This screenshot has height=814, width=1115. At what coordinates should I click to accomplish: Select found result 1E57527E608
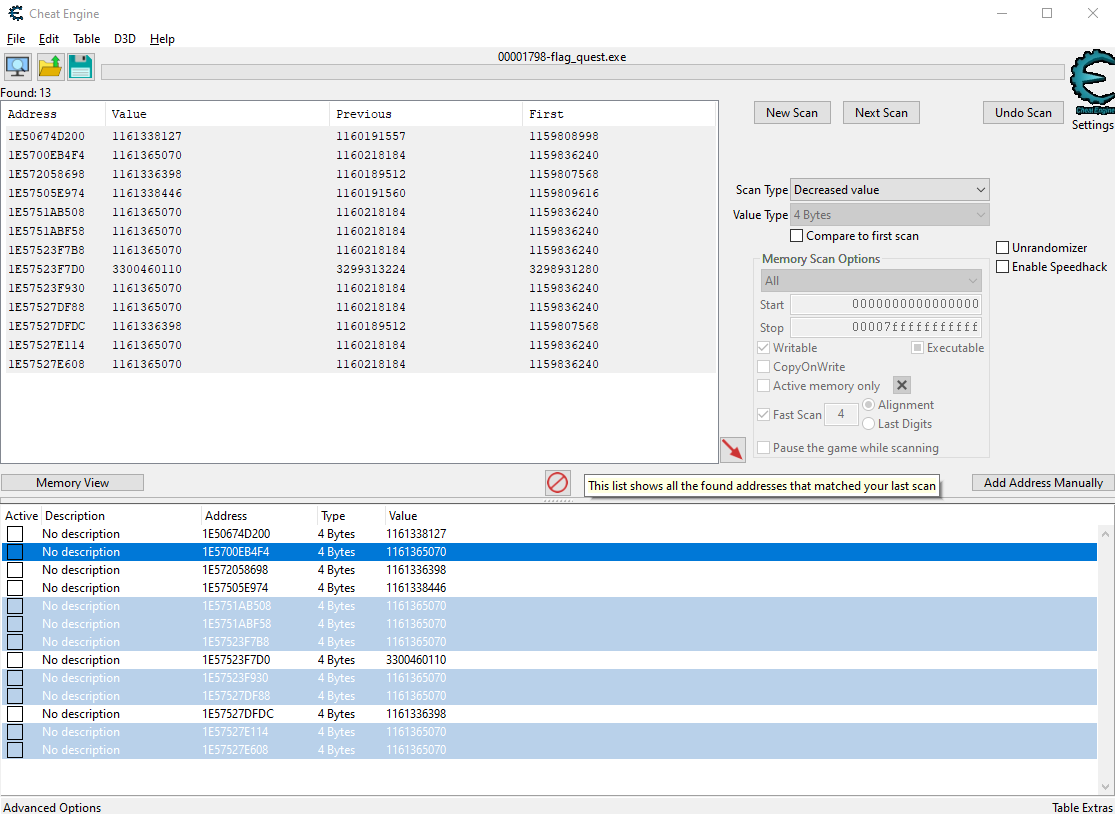point(359,364)
